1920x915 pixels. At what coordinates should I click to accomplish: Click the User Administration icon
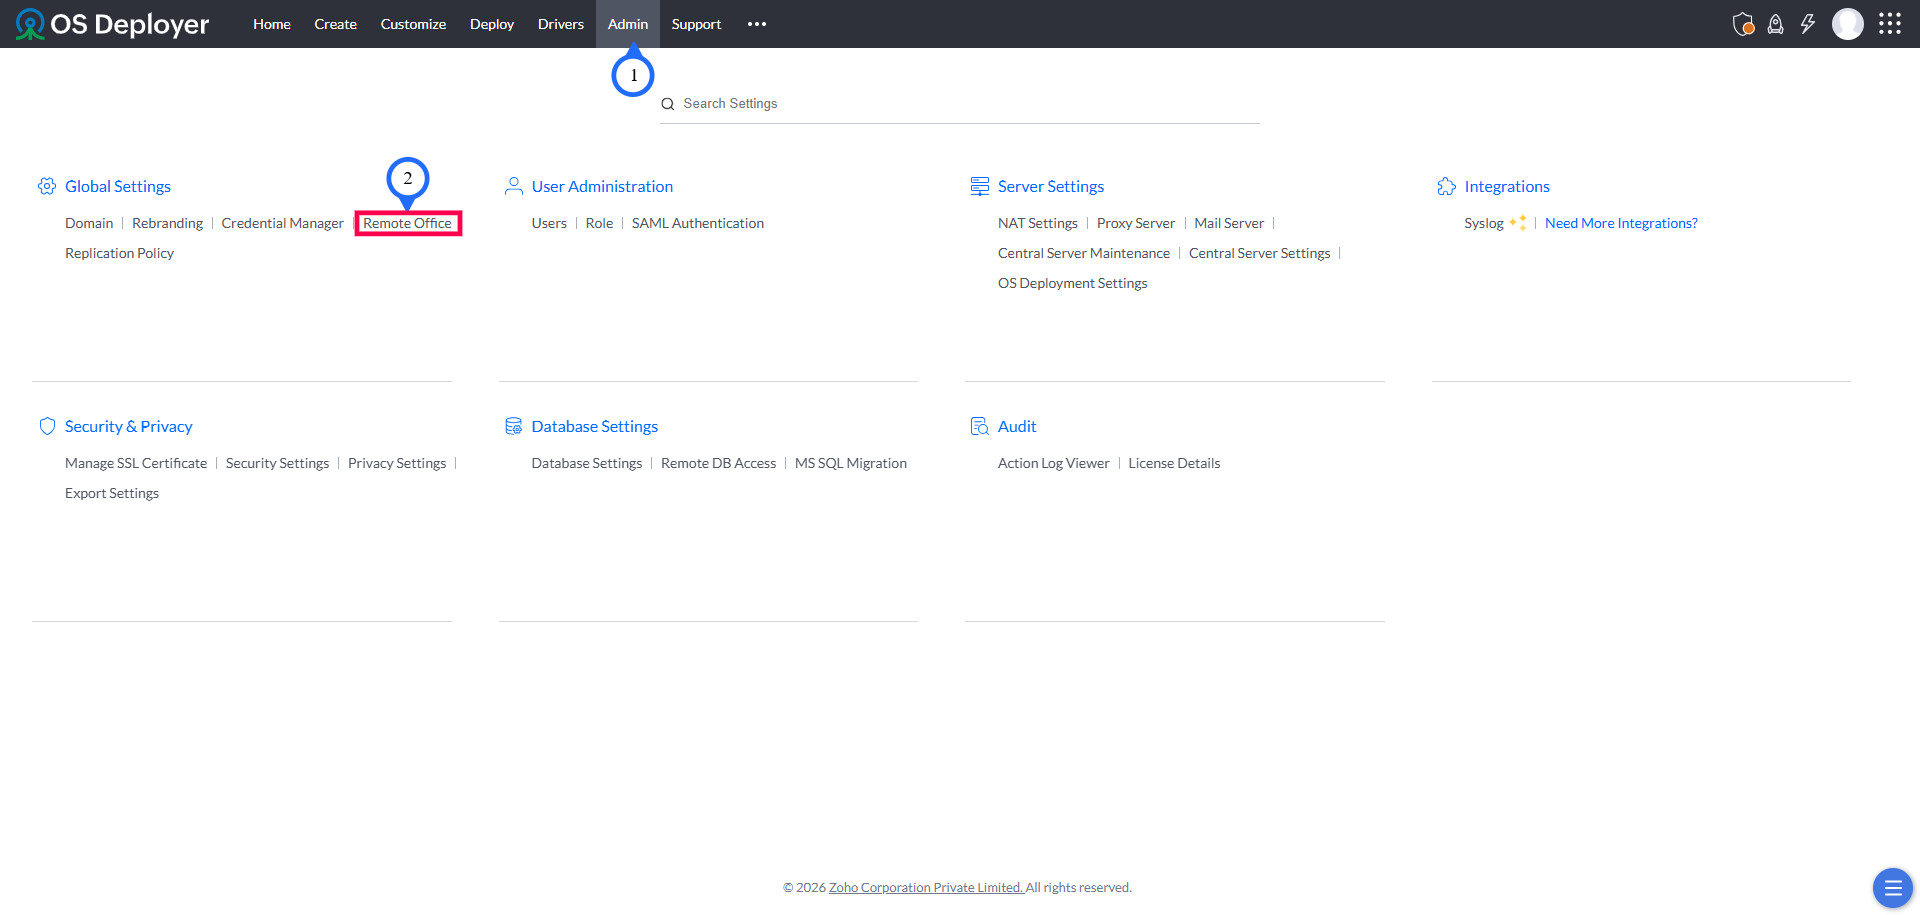click(513, 186)
